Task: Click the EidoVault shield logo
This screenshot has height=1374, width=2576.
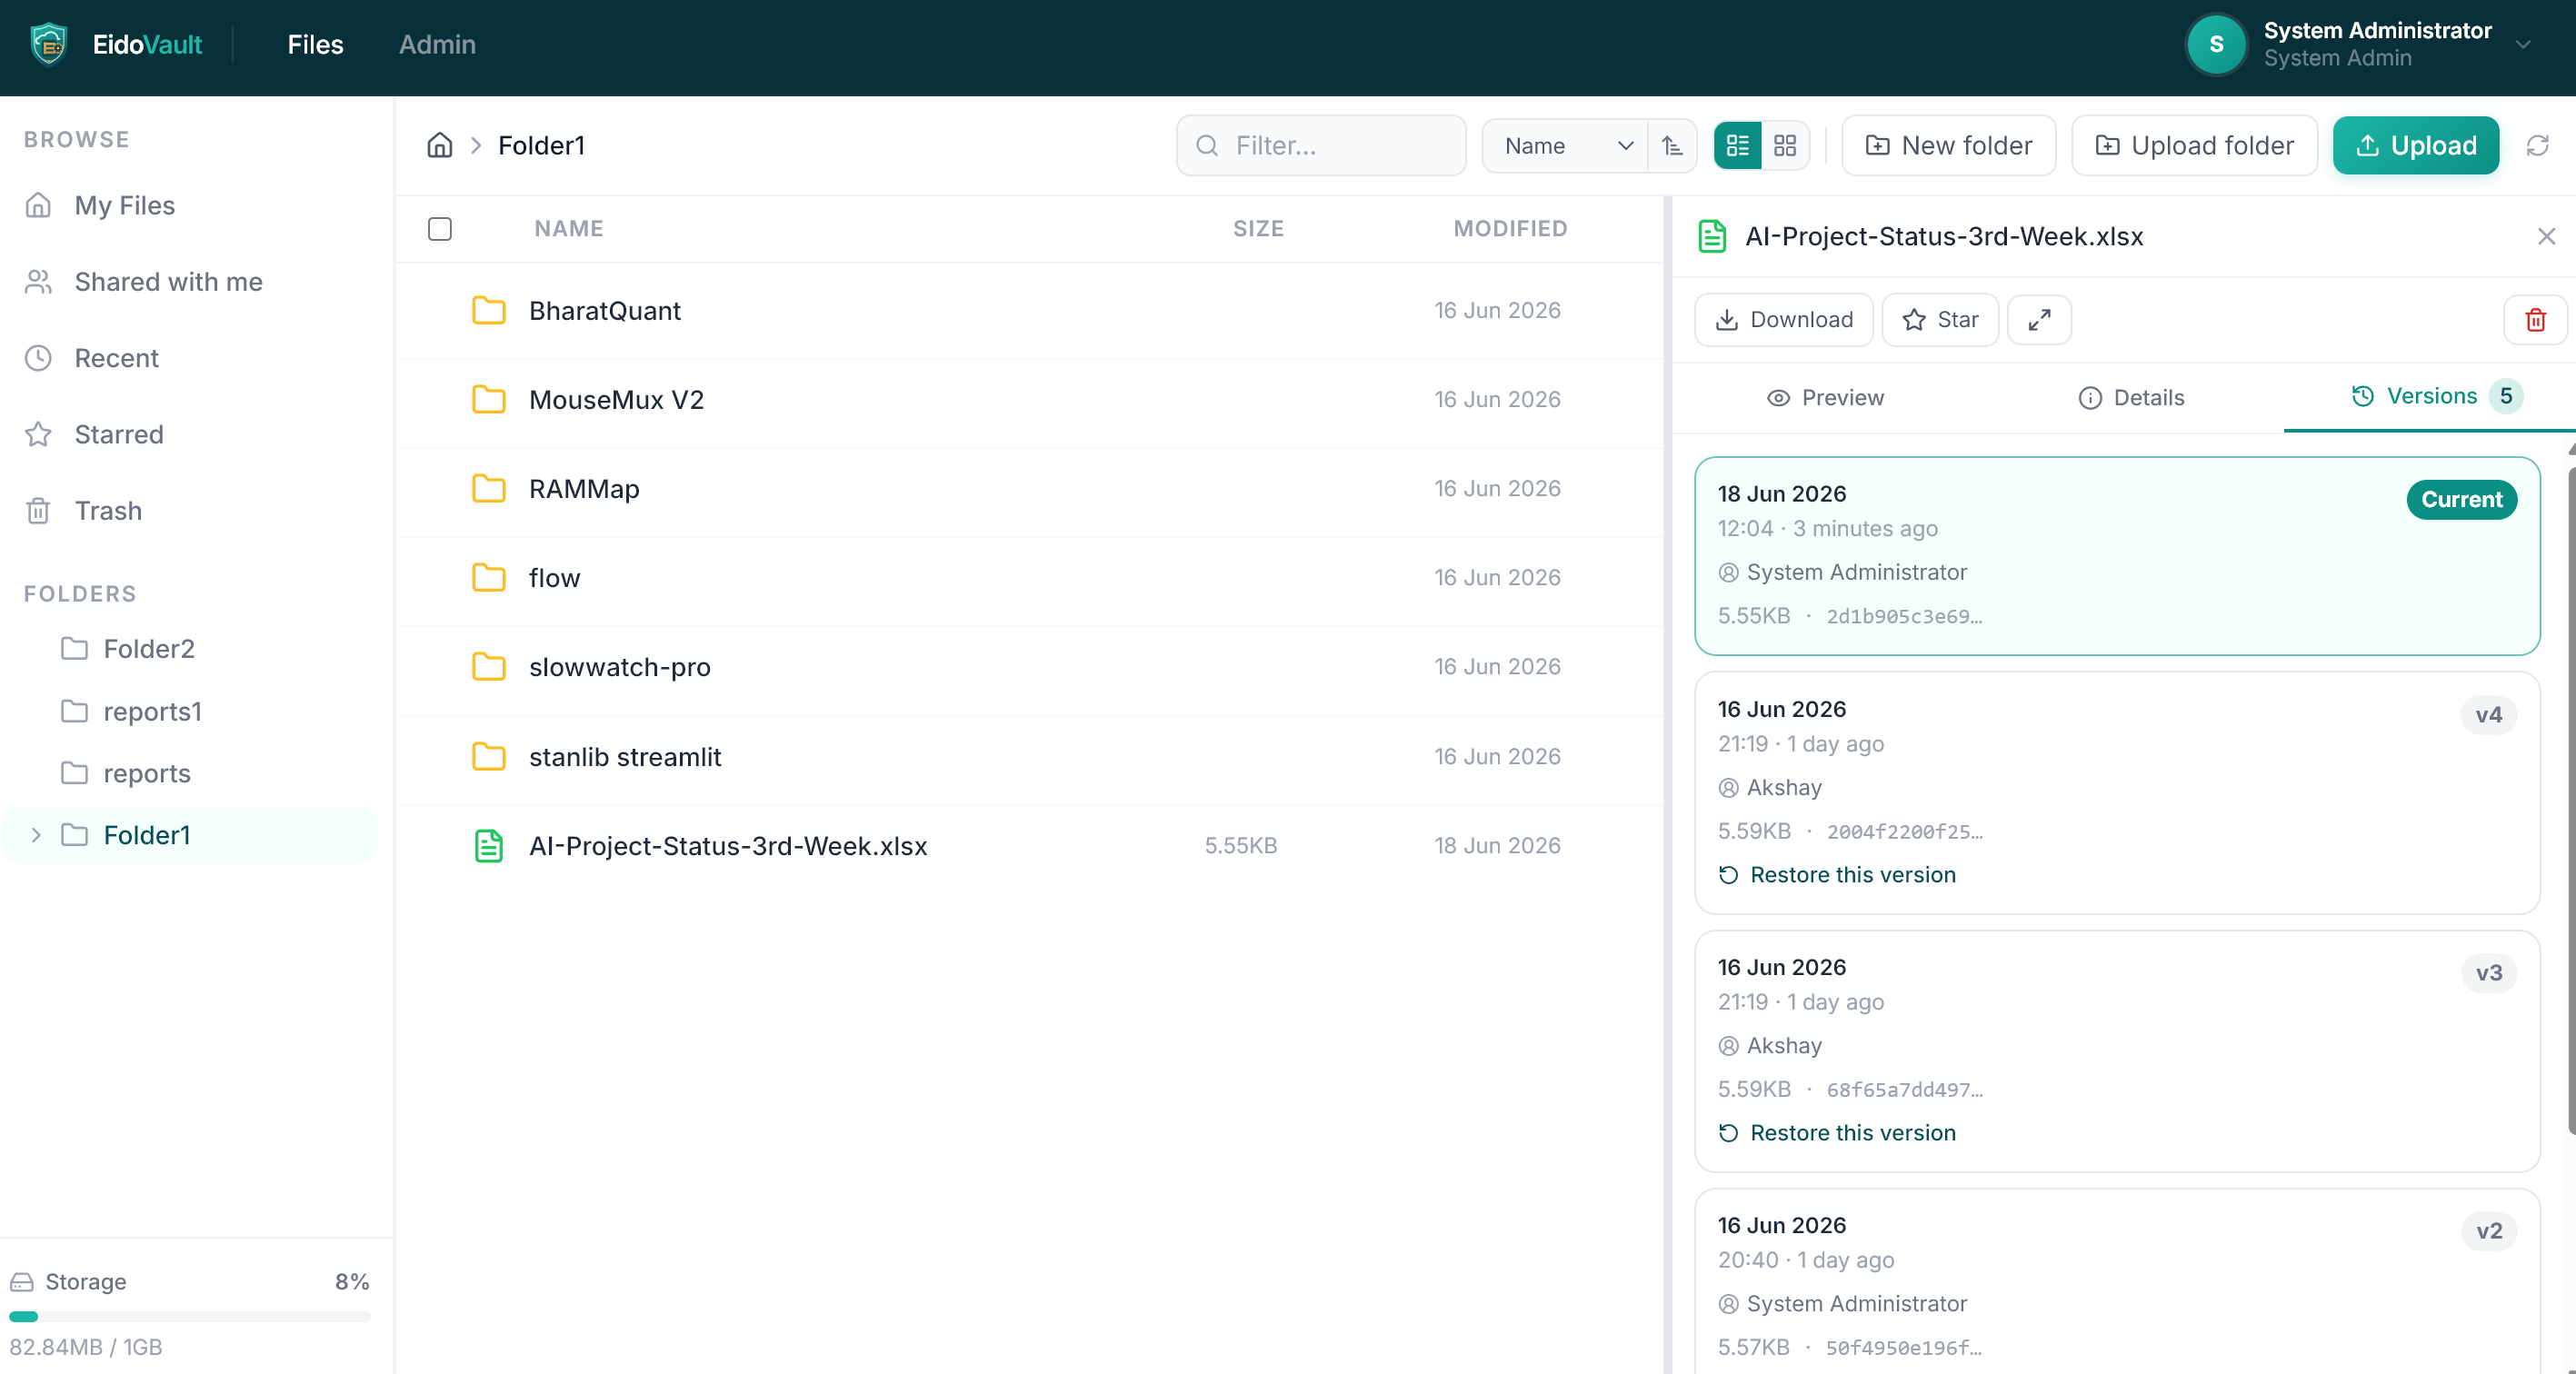Action: [x=48, y=44]
